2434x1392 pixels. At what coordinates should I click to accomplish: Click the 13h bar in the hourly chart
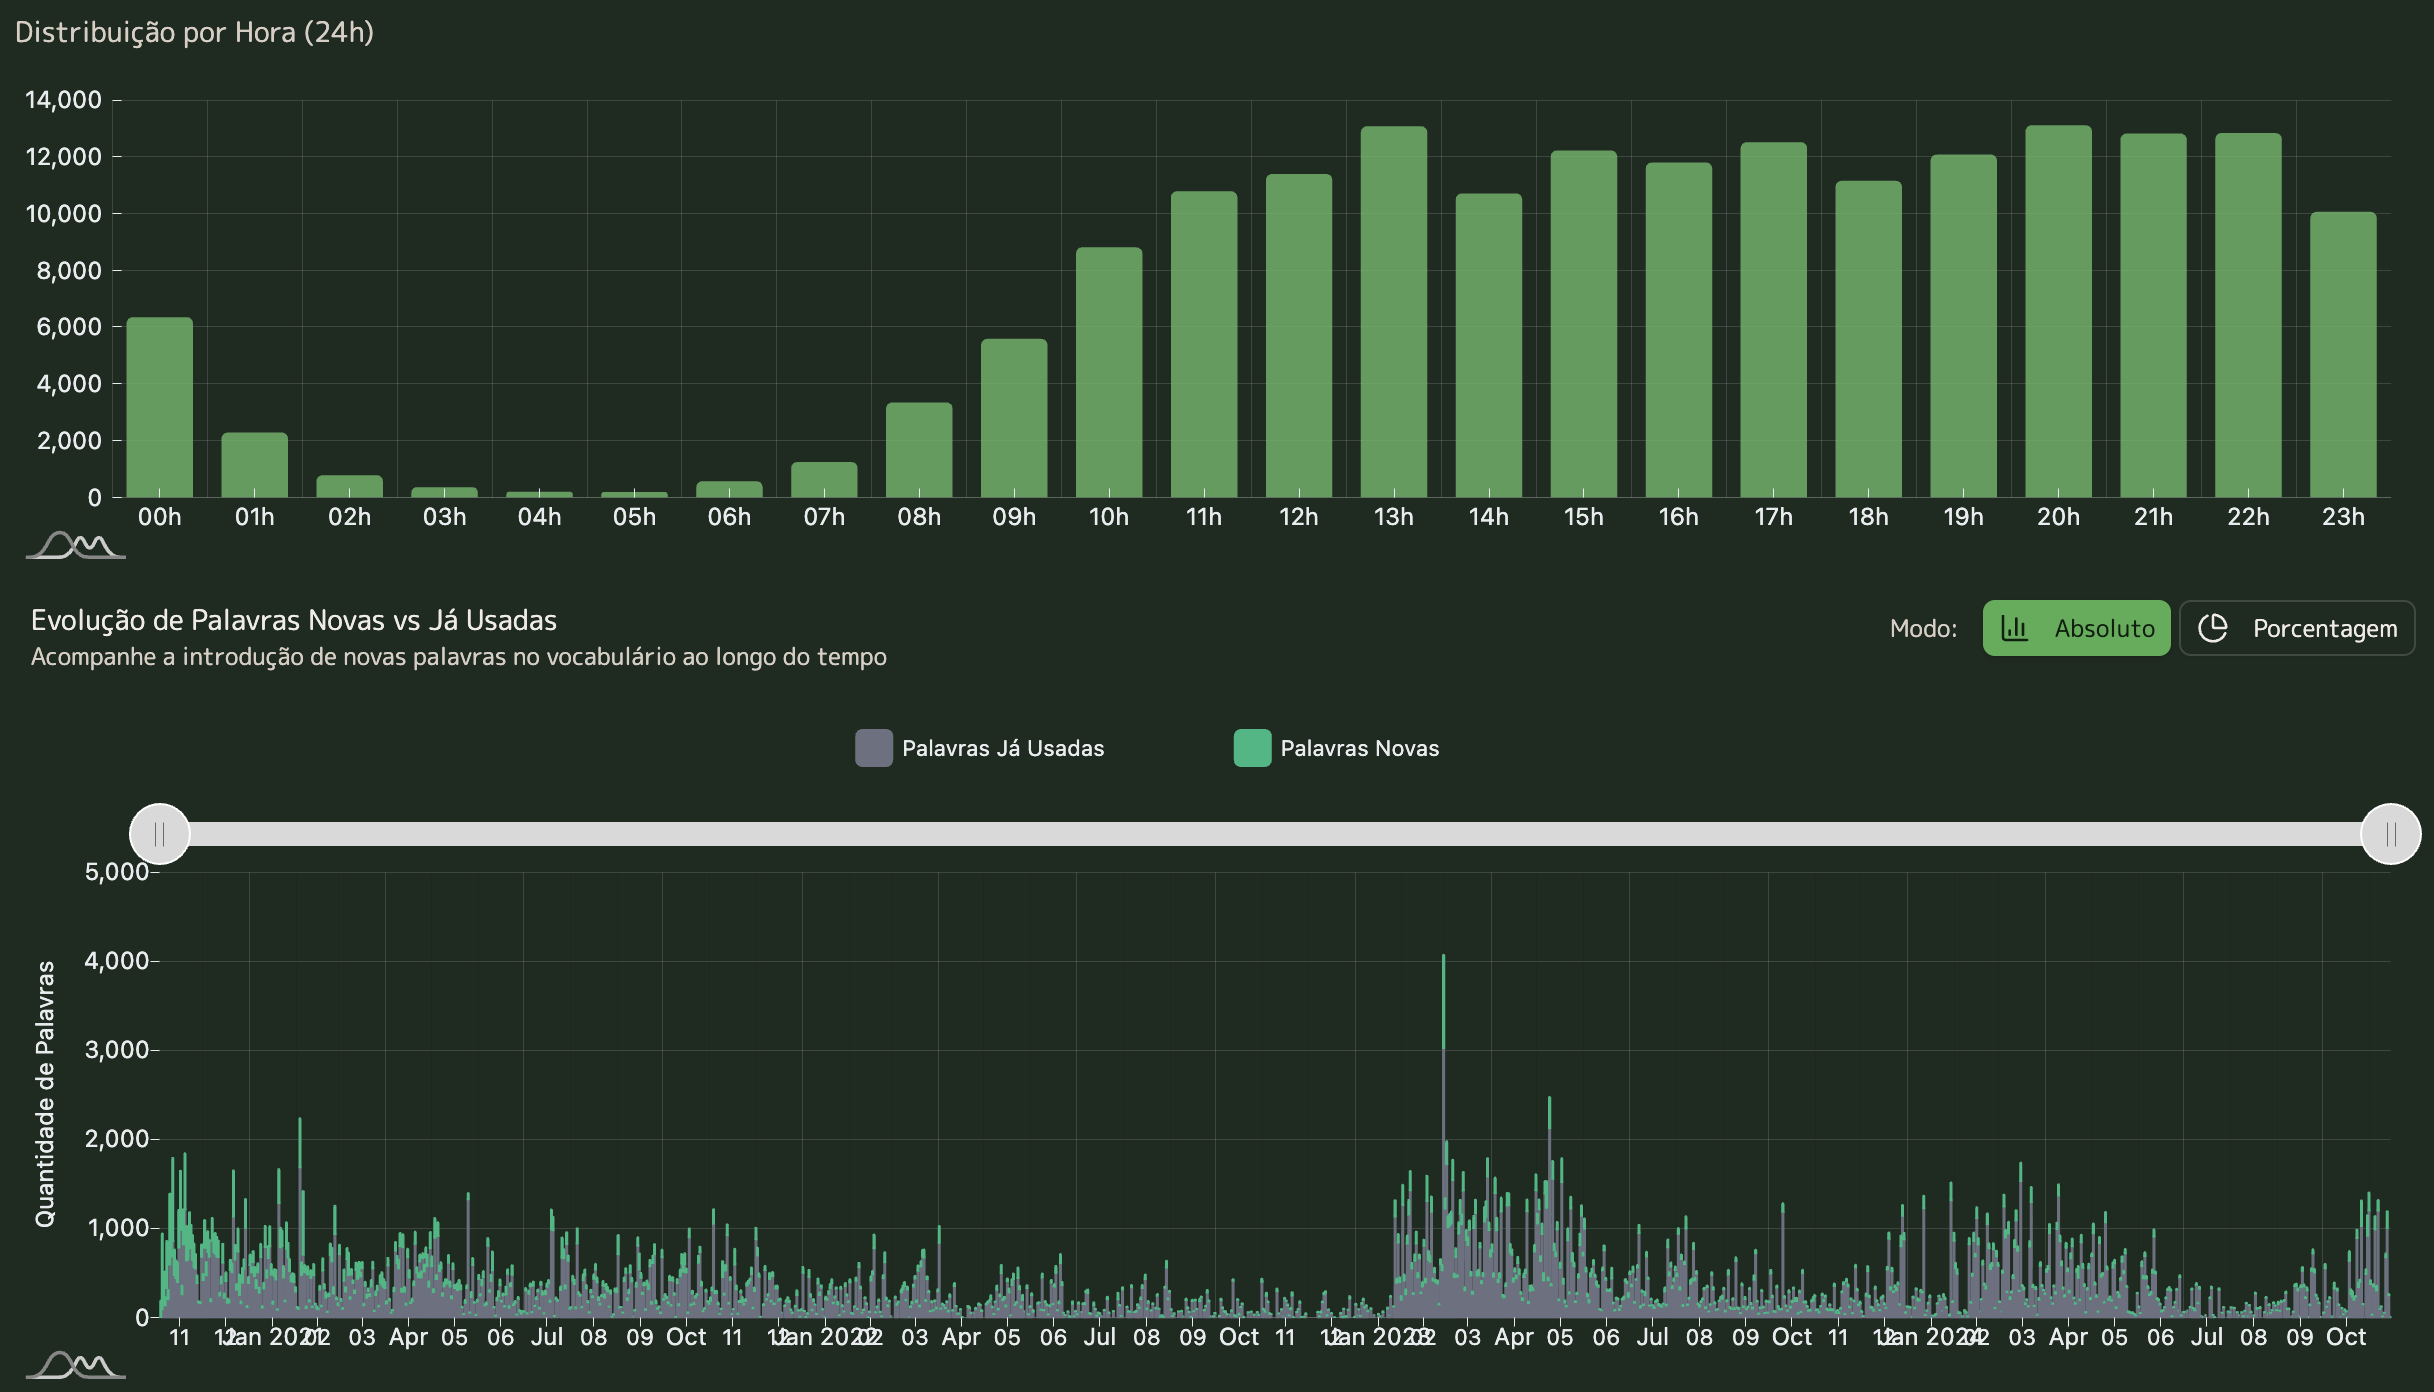[x=1393, y=312]
